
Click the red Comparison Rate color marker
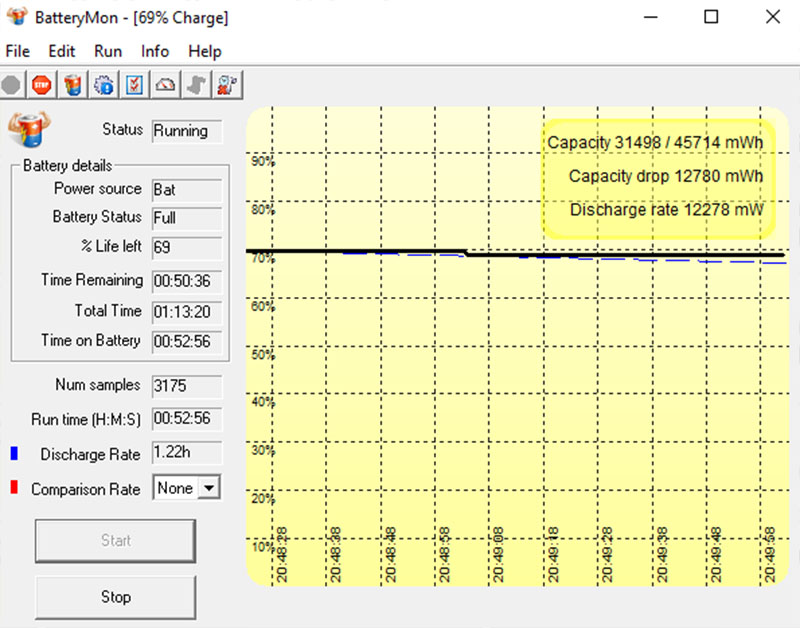(14, 487)
